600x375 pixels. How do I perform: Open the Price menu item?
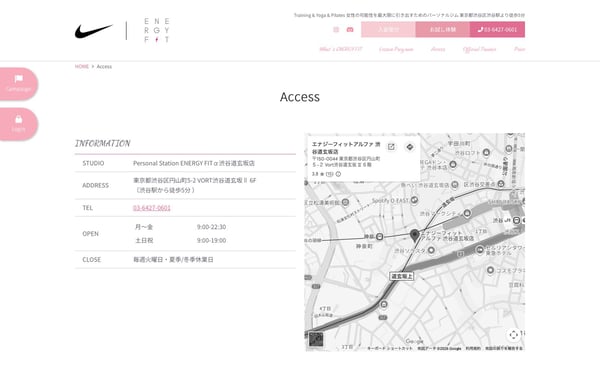pyautogui.click(x=519, y=49)
